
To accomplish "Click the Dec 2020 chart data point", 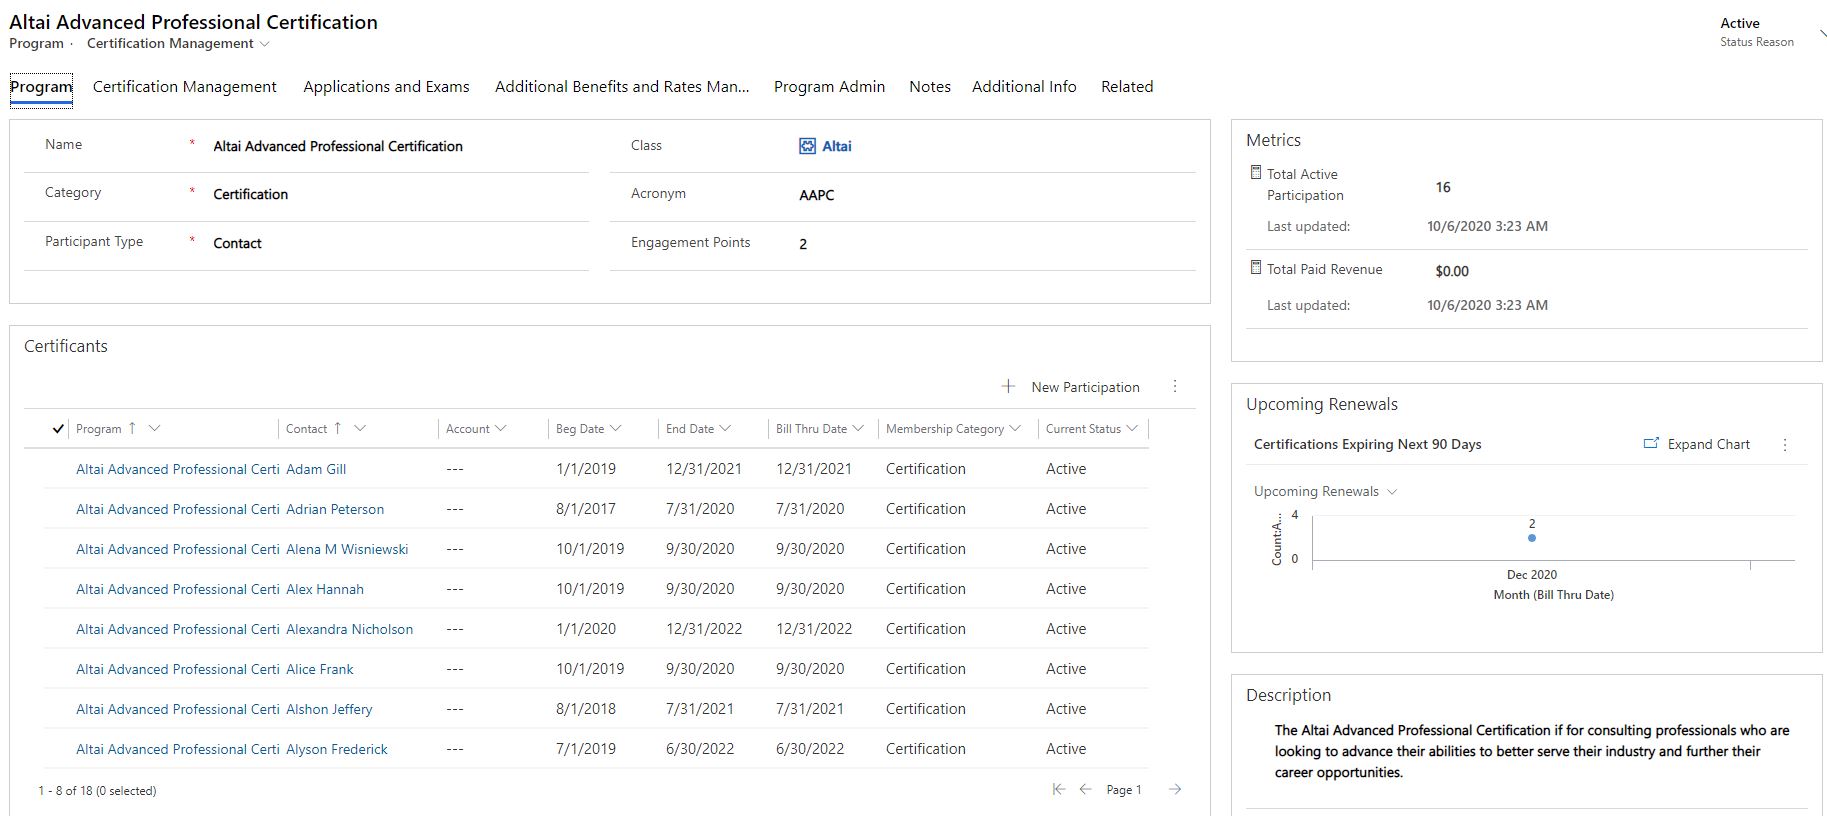I will [1532, 538].
